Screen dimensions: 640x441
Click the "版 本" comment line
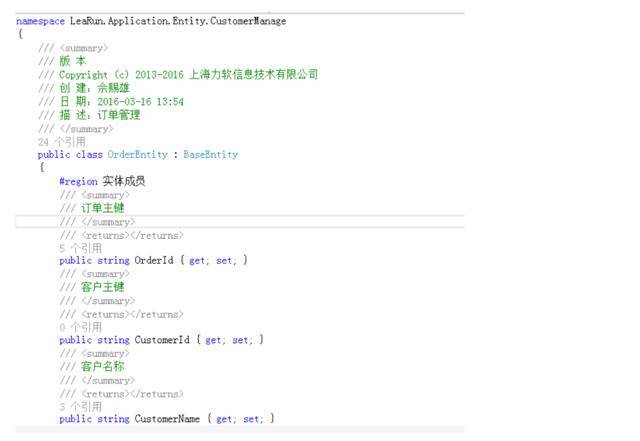coord(62,61)
